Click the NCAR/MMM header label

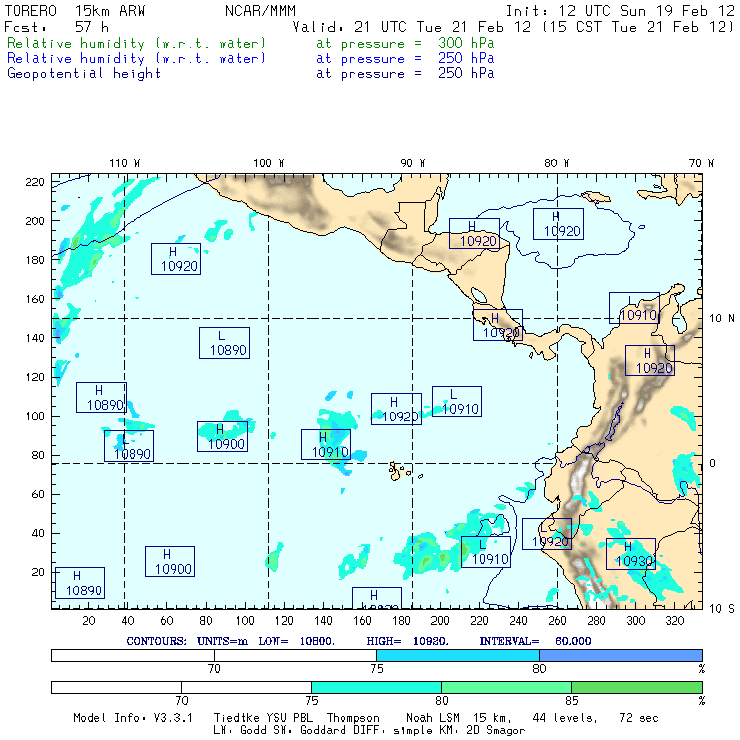[x=260, y=10]
